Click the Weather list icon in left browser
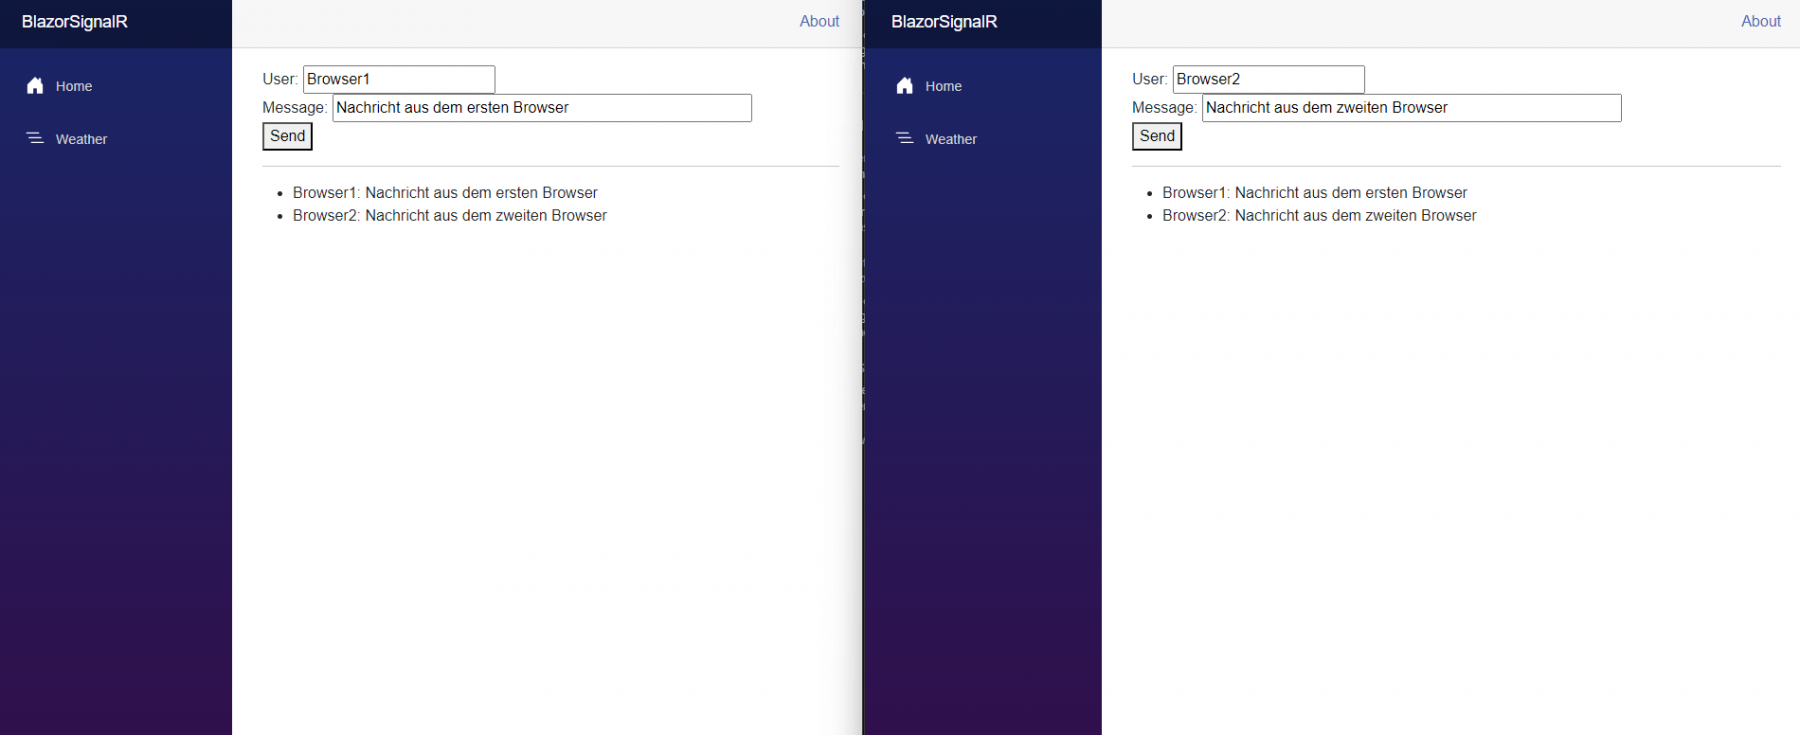This screenshot has width=1800, height=735. [x=35, y=138]
